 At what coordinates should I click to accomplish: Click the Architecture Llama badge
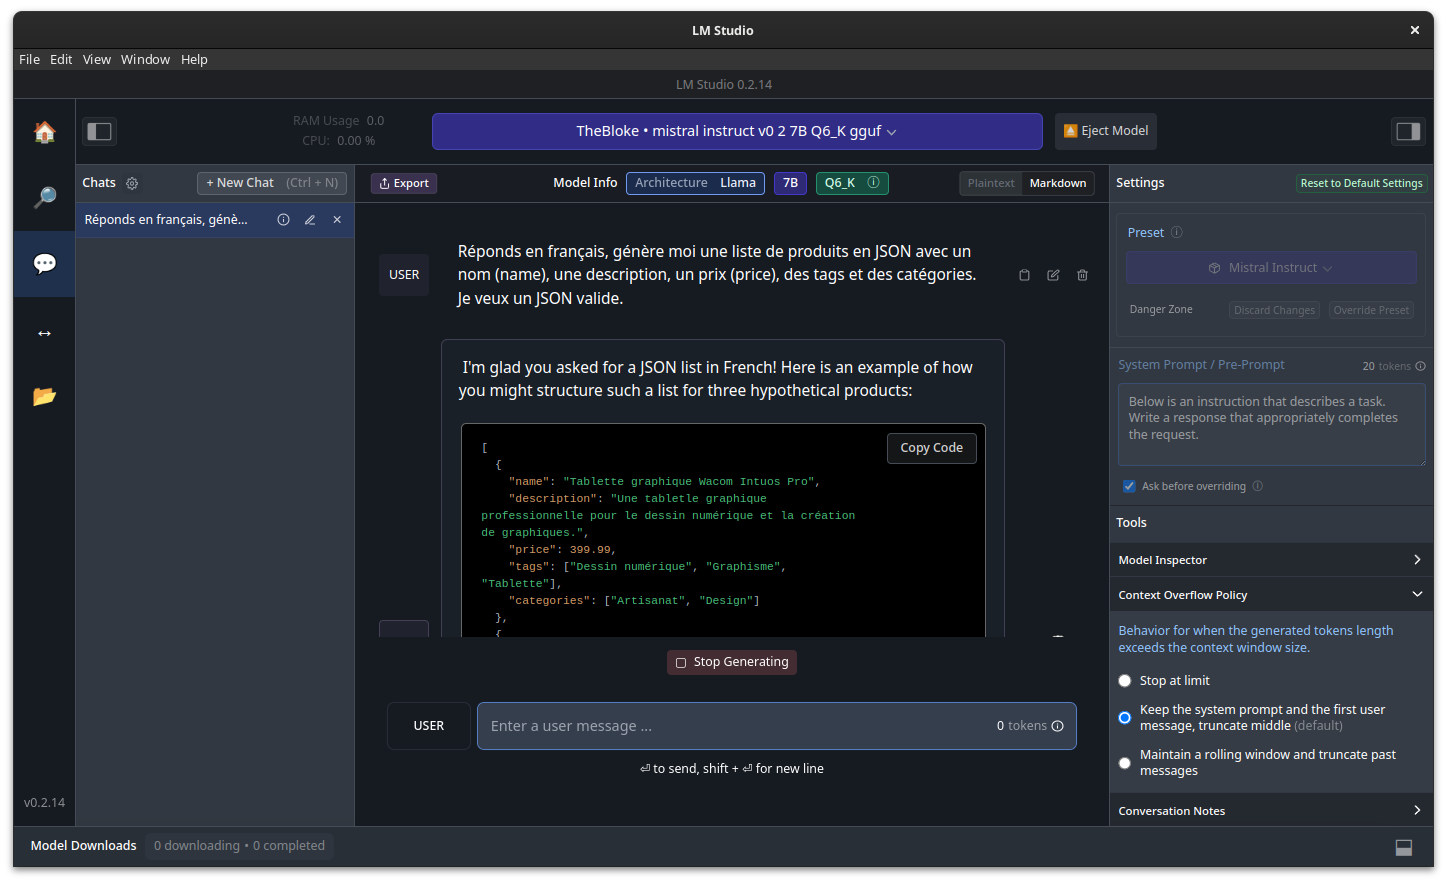point(696,183)
